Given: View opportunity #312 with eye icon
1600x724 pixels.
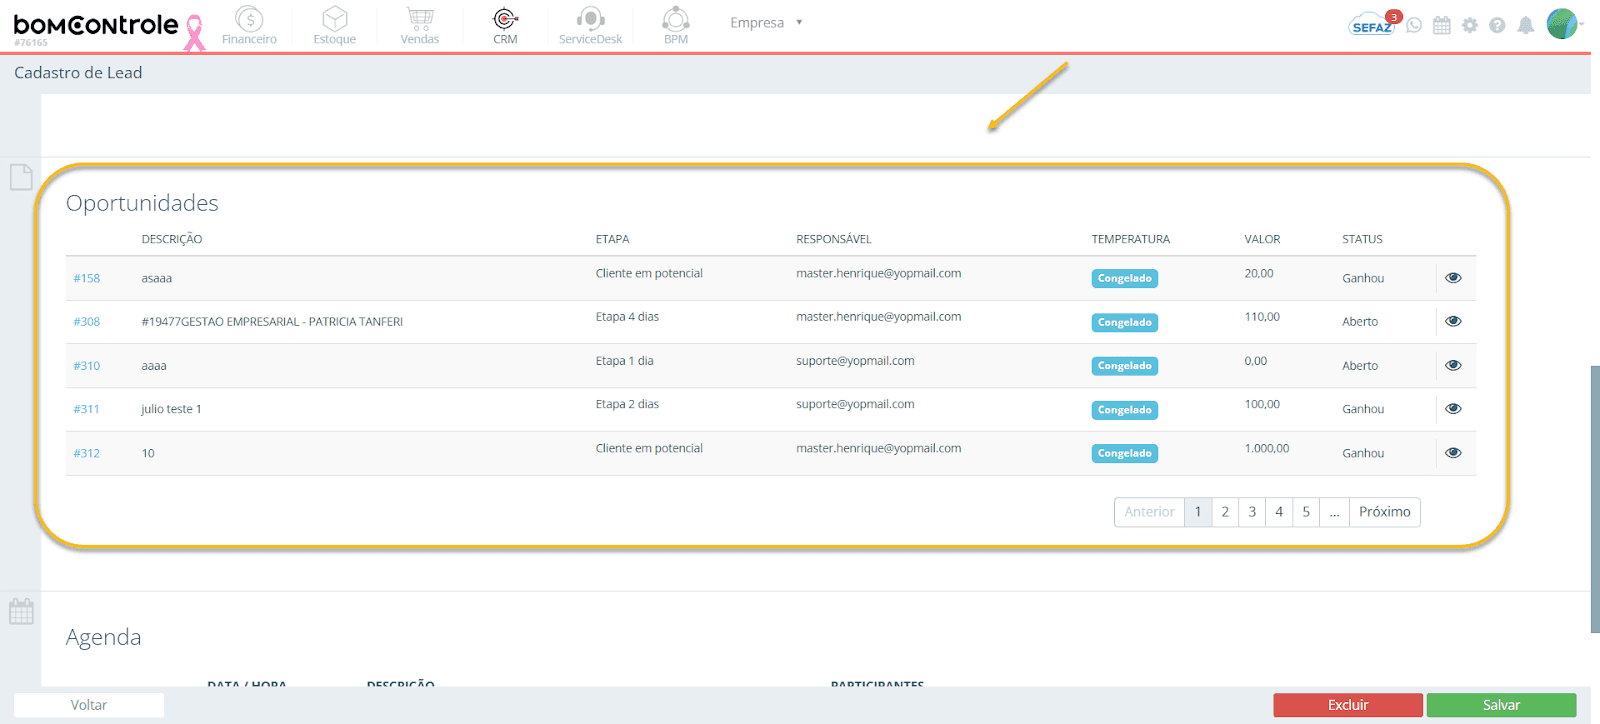Looking at the screenshot, I should coord(1453,453).
